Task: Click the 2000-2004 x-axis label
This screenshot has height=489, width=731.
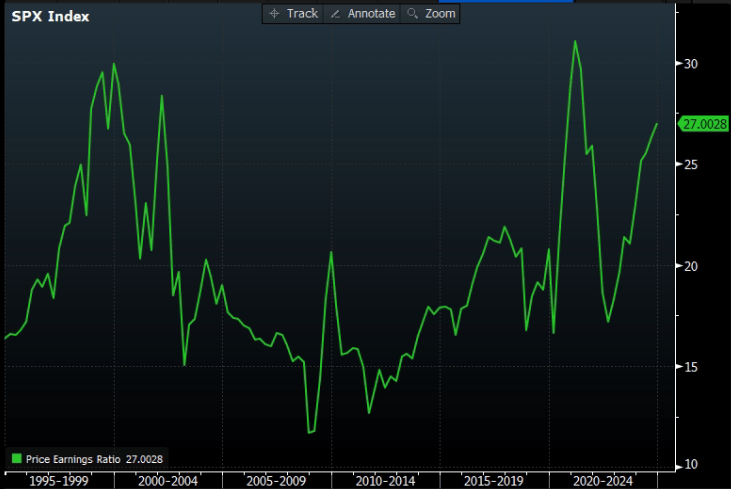Action: point(166,481)
